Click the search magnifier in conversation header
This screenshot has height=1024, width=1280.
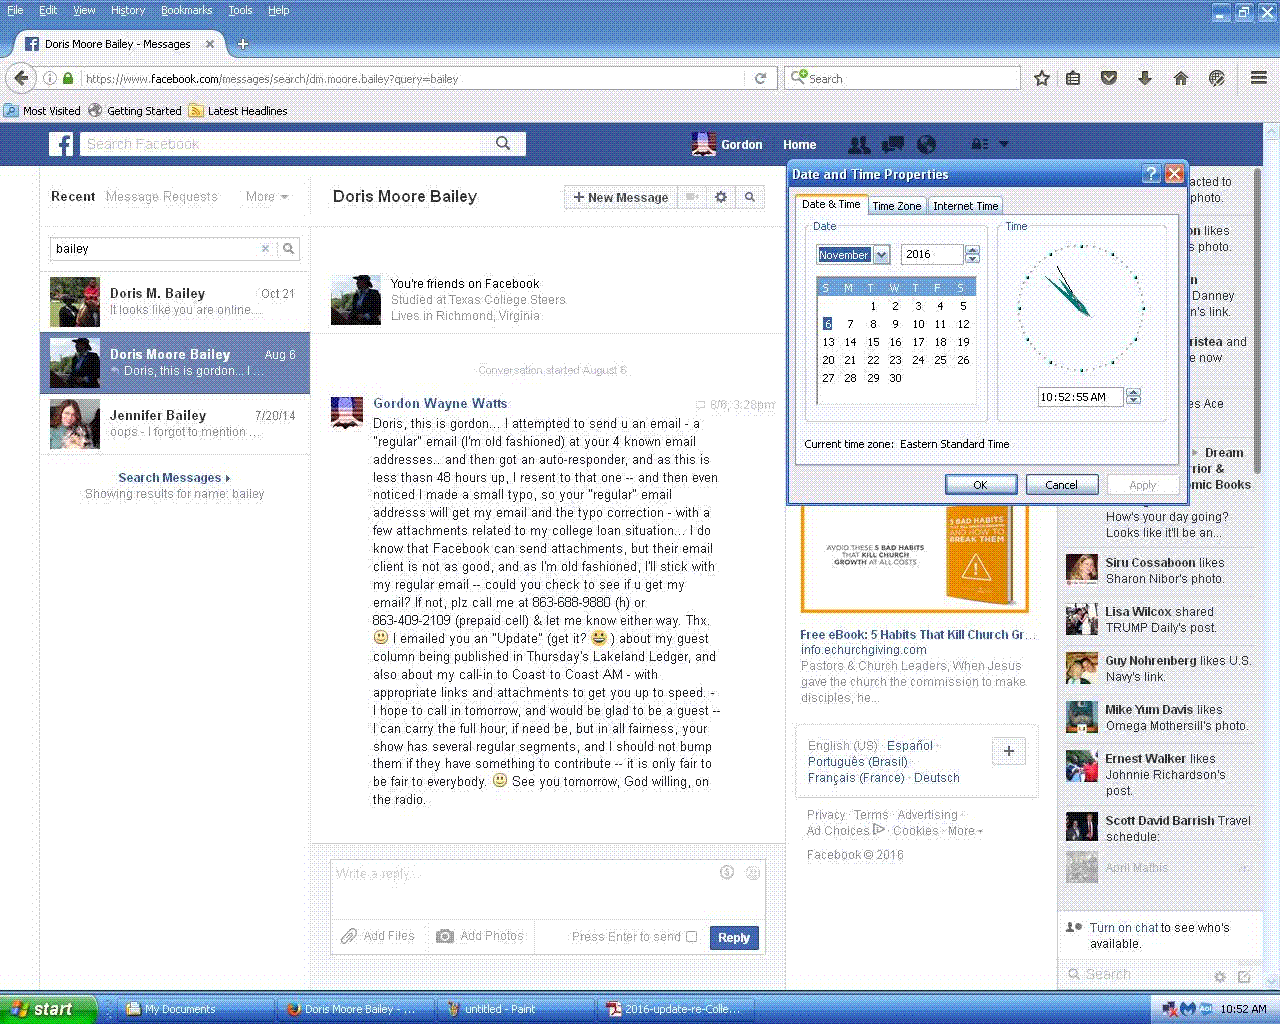click(x=749, y=197)
